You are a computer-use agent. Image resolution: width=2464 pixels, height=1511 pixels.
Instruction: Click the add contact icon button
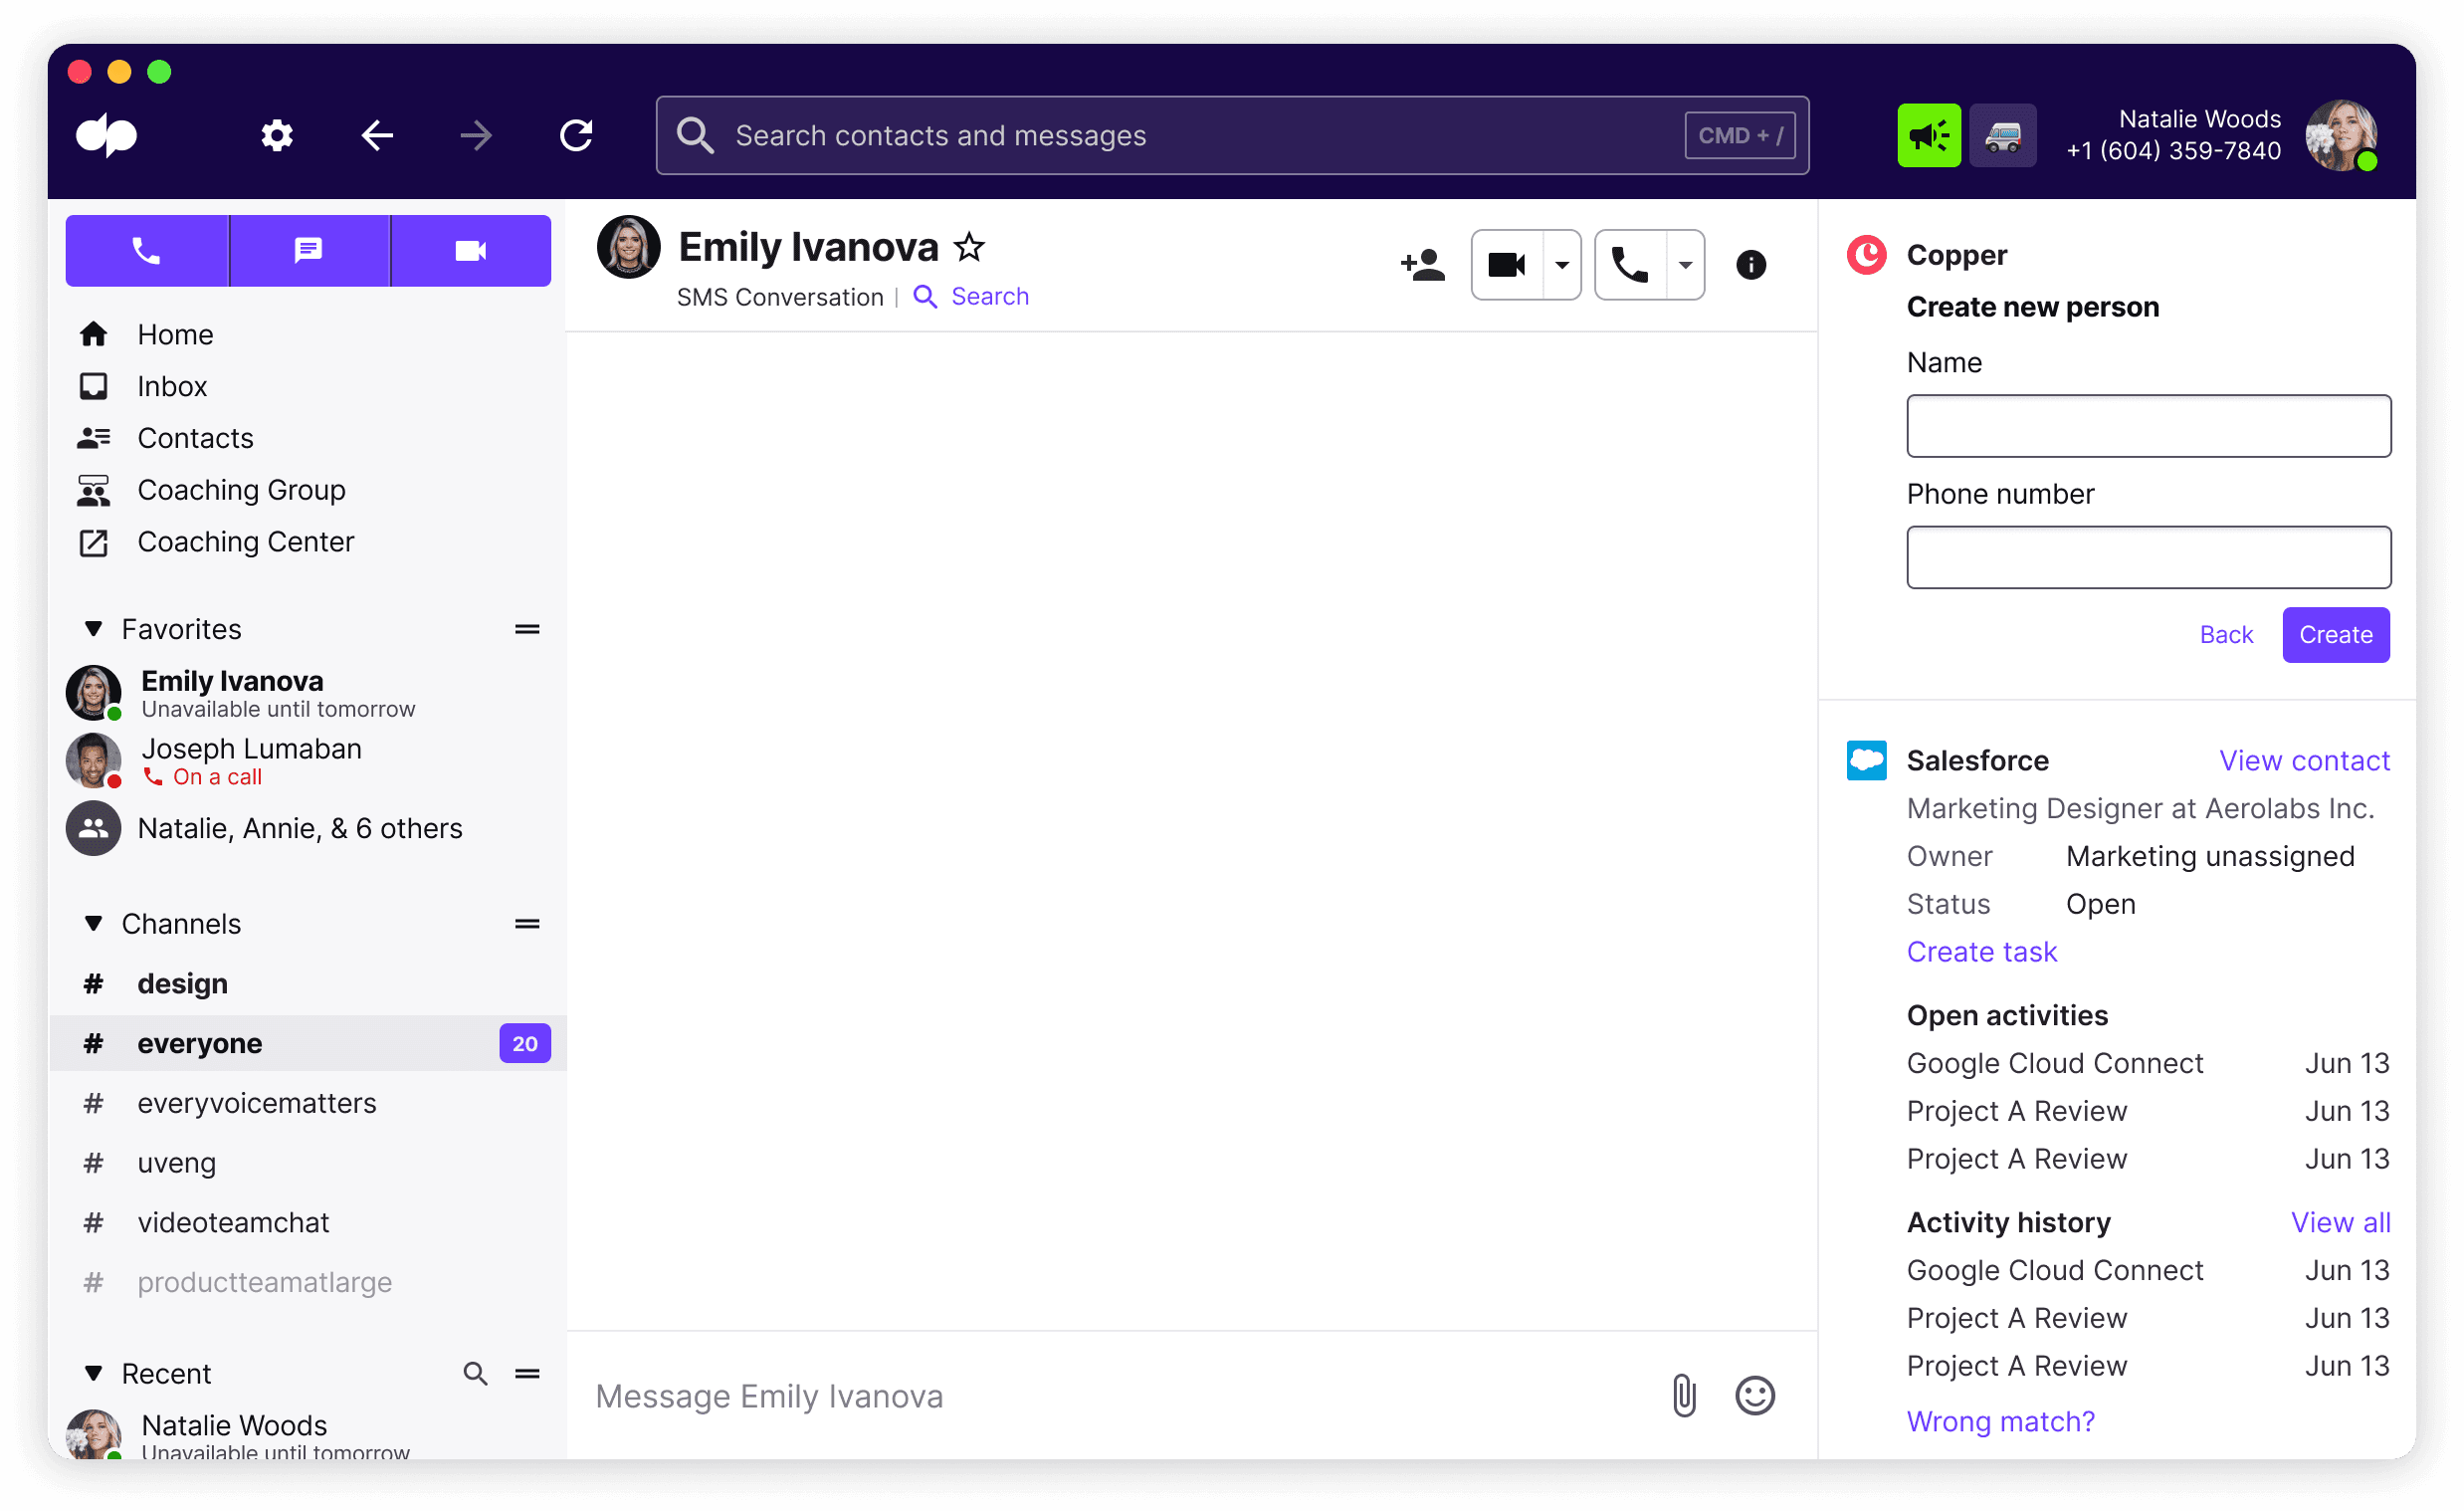click(1420, 264)
